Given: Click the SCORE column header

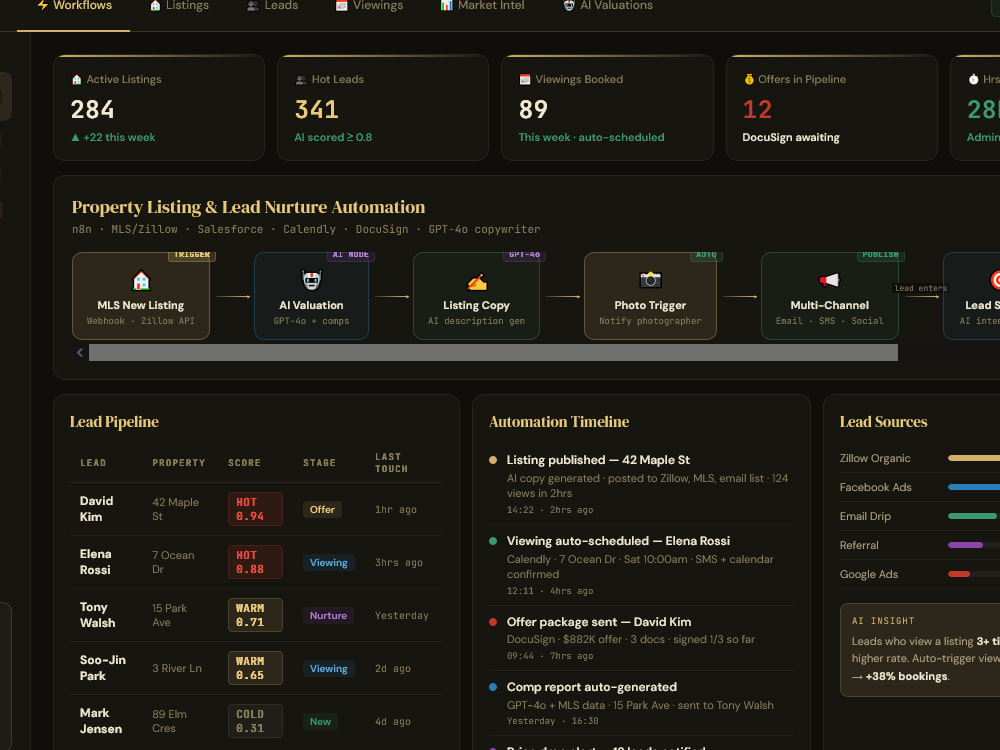Looking at the screenshot, I should pyautogui.click(x=244, y=463).
